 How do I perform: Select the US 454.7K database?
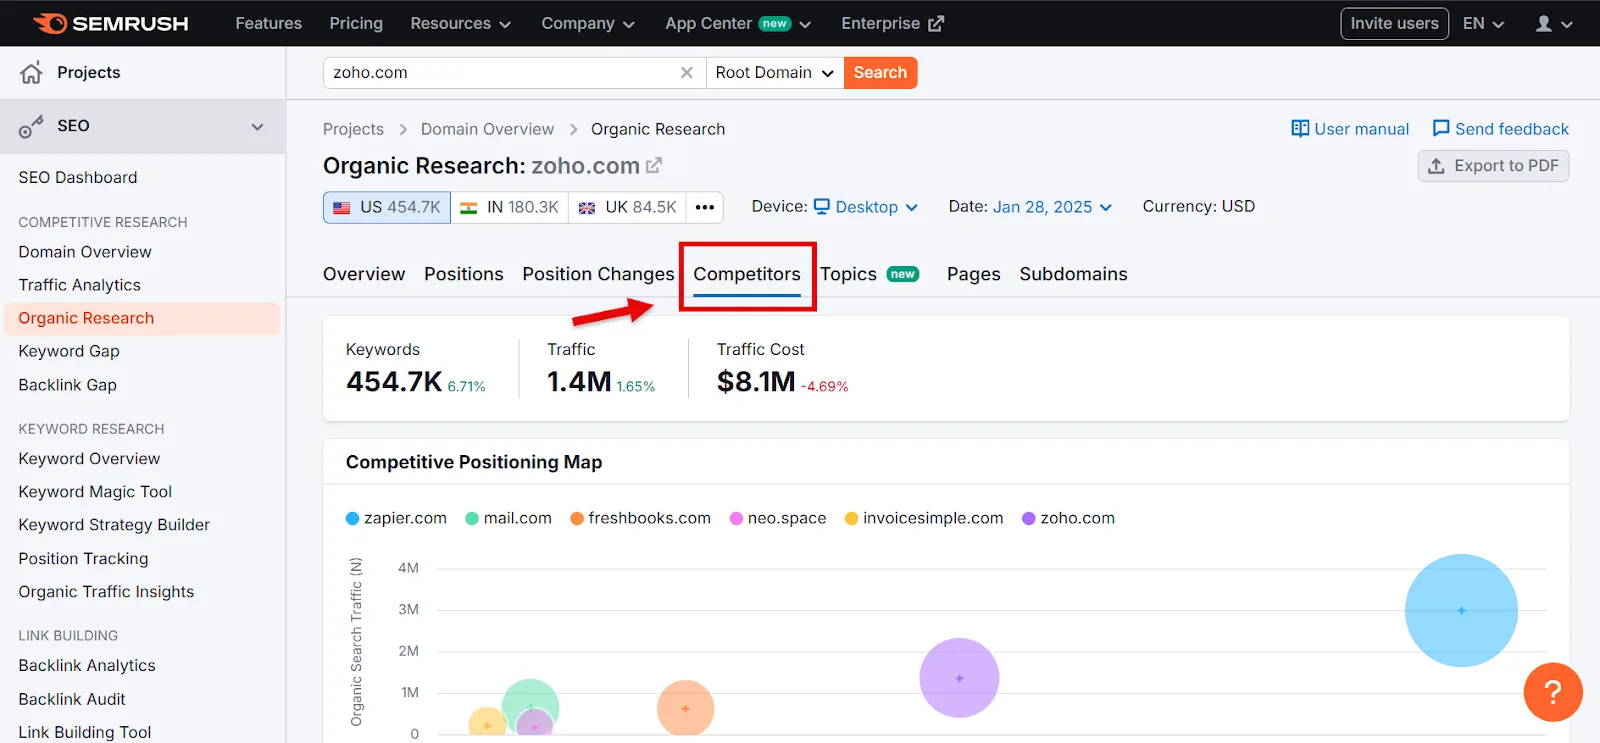[x=387, y=207]
